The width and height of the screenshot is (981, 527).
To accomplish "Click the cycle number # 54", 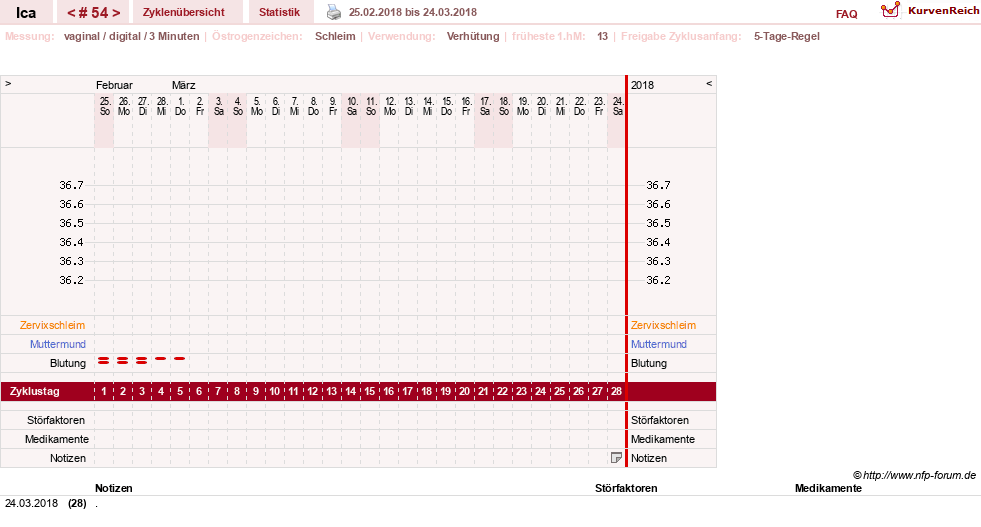I will coord(93,13).
